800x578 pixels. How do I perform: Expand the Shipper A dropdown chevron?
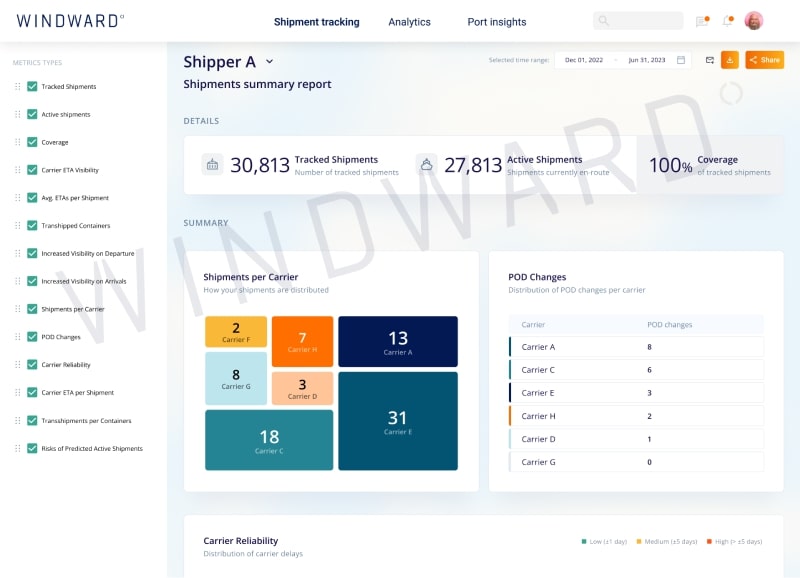[269, 62]
